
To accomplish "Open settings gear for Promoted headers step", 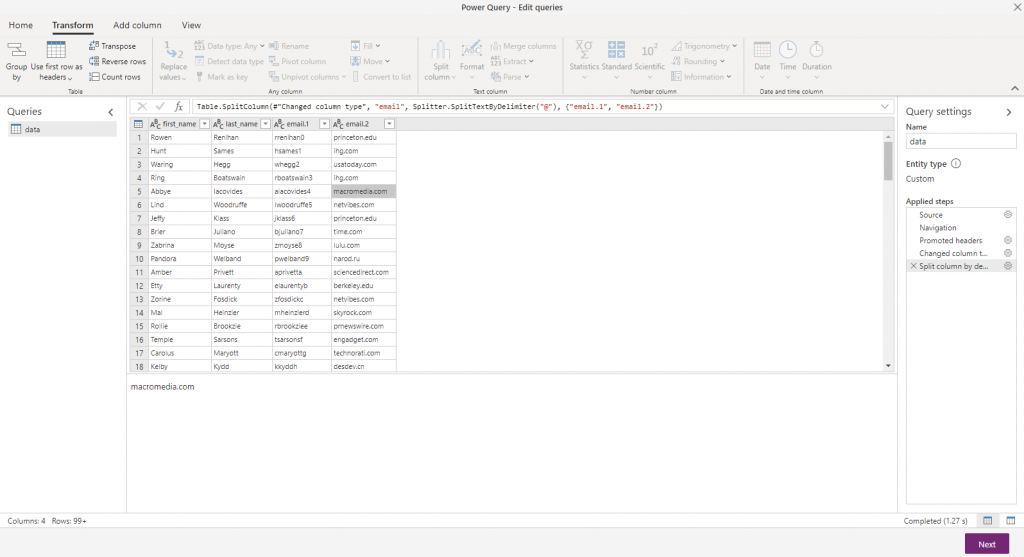I will click(1008, 240).
